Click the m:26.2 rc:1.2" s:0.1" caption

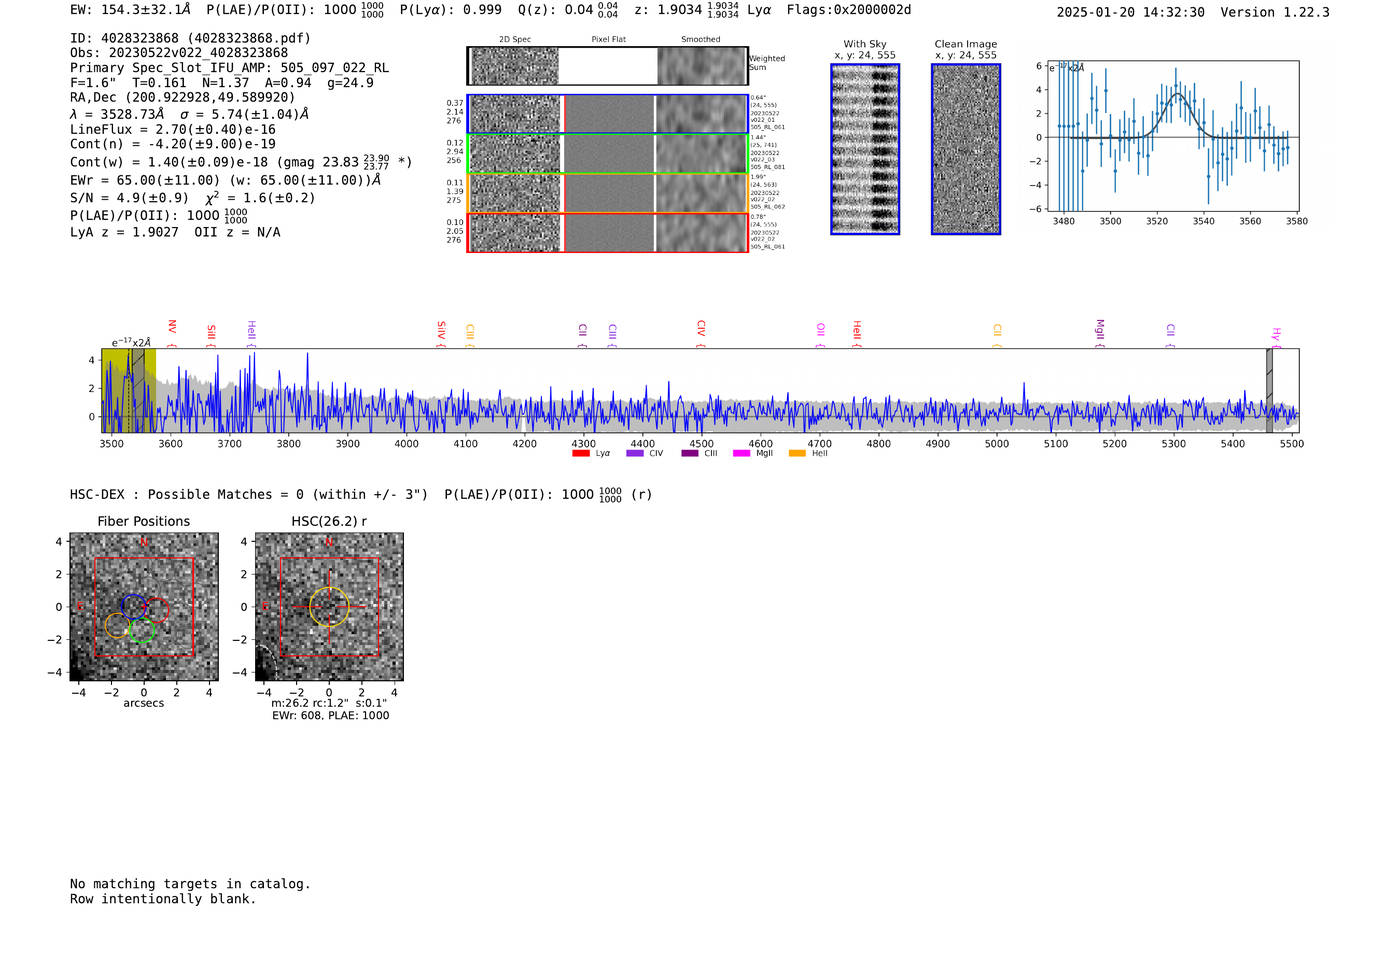click(329, 703)
